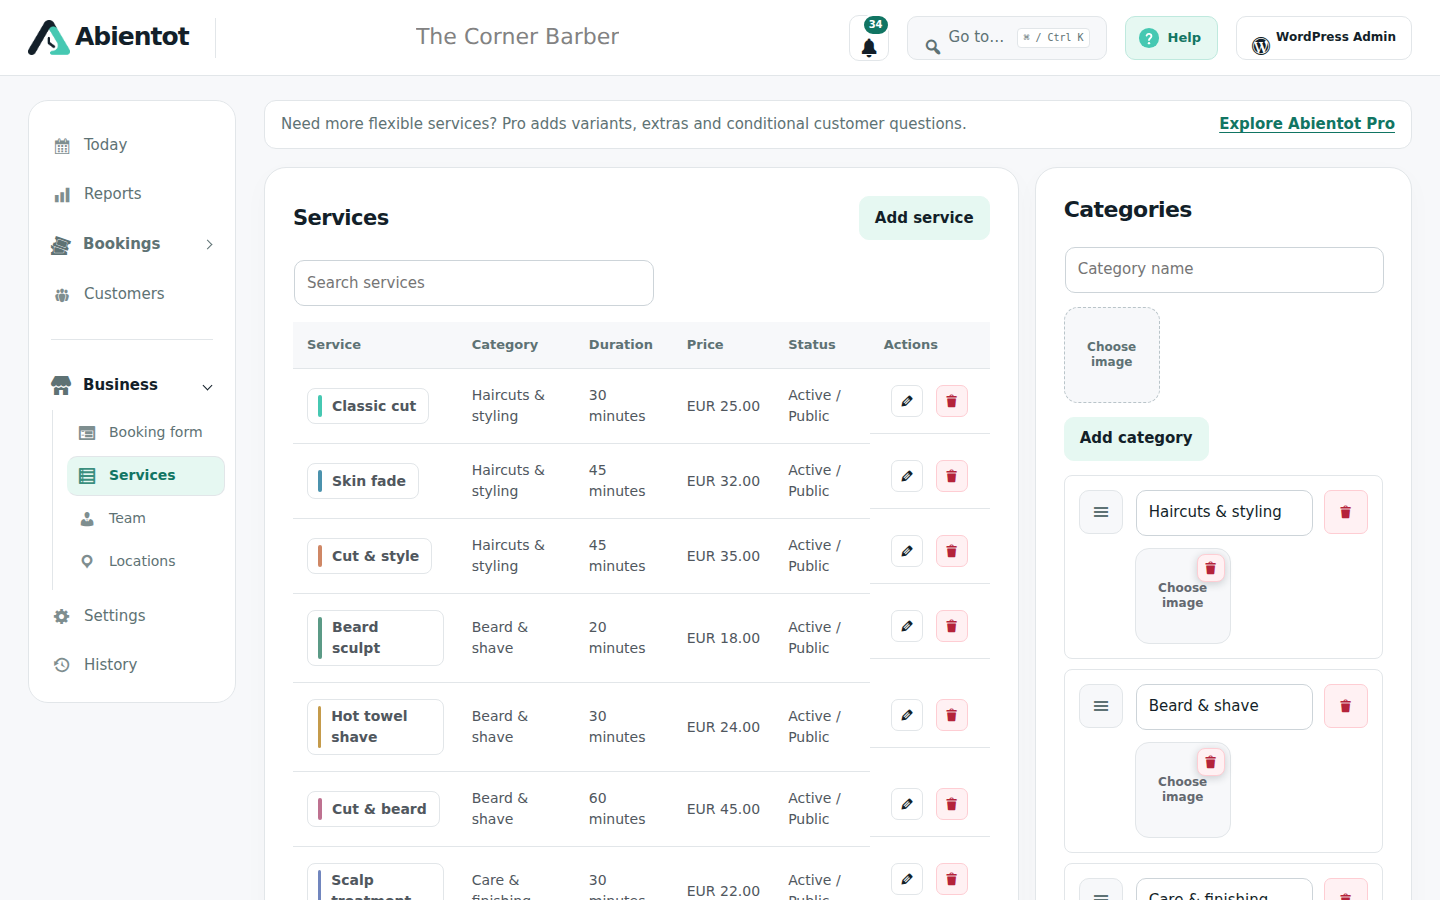
Task: Edit the Hot towel shave service
Action: [907, 715]
